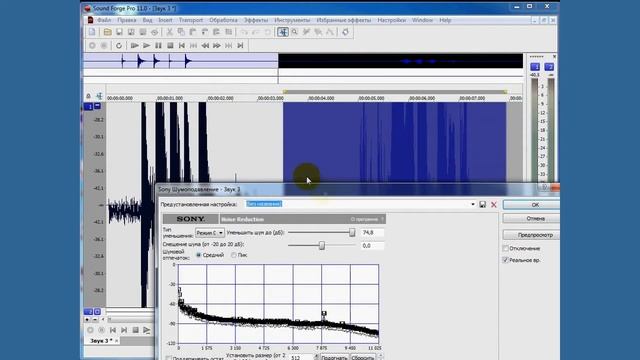This screenshot has width=640, height=360.
Task: Click the noise bias slider handle
Action: (322, 245)
